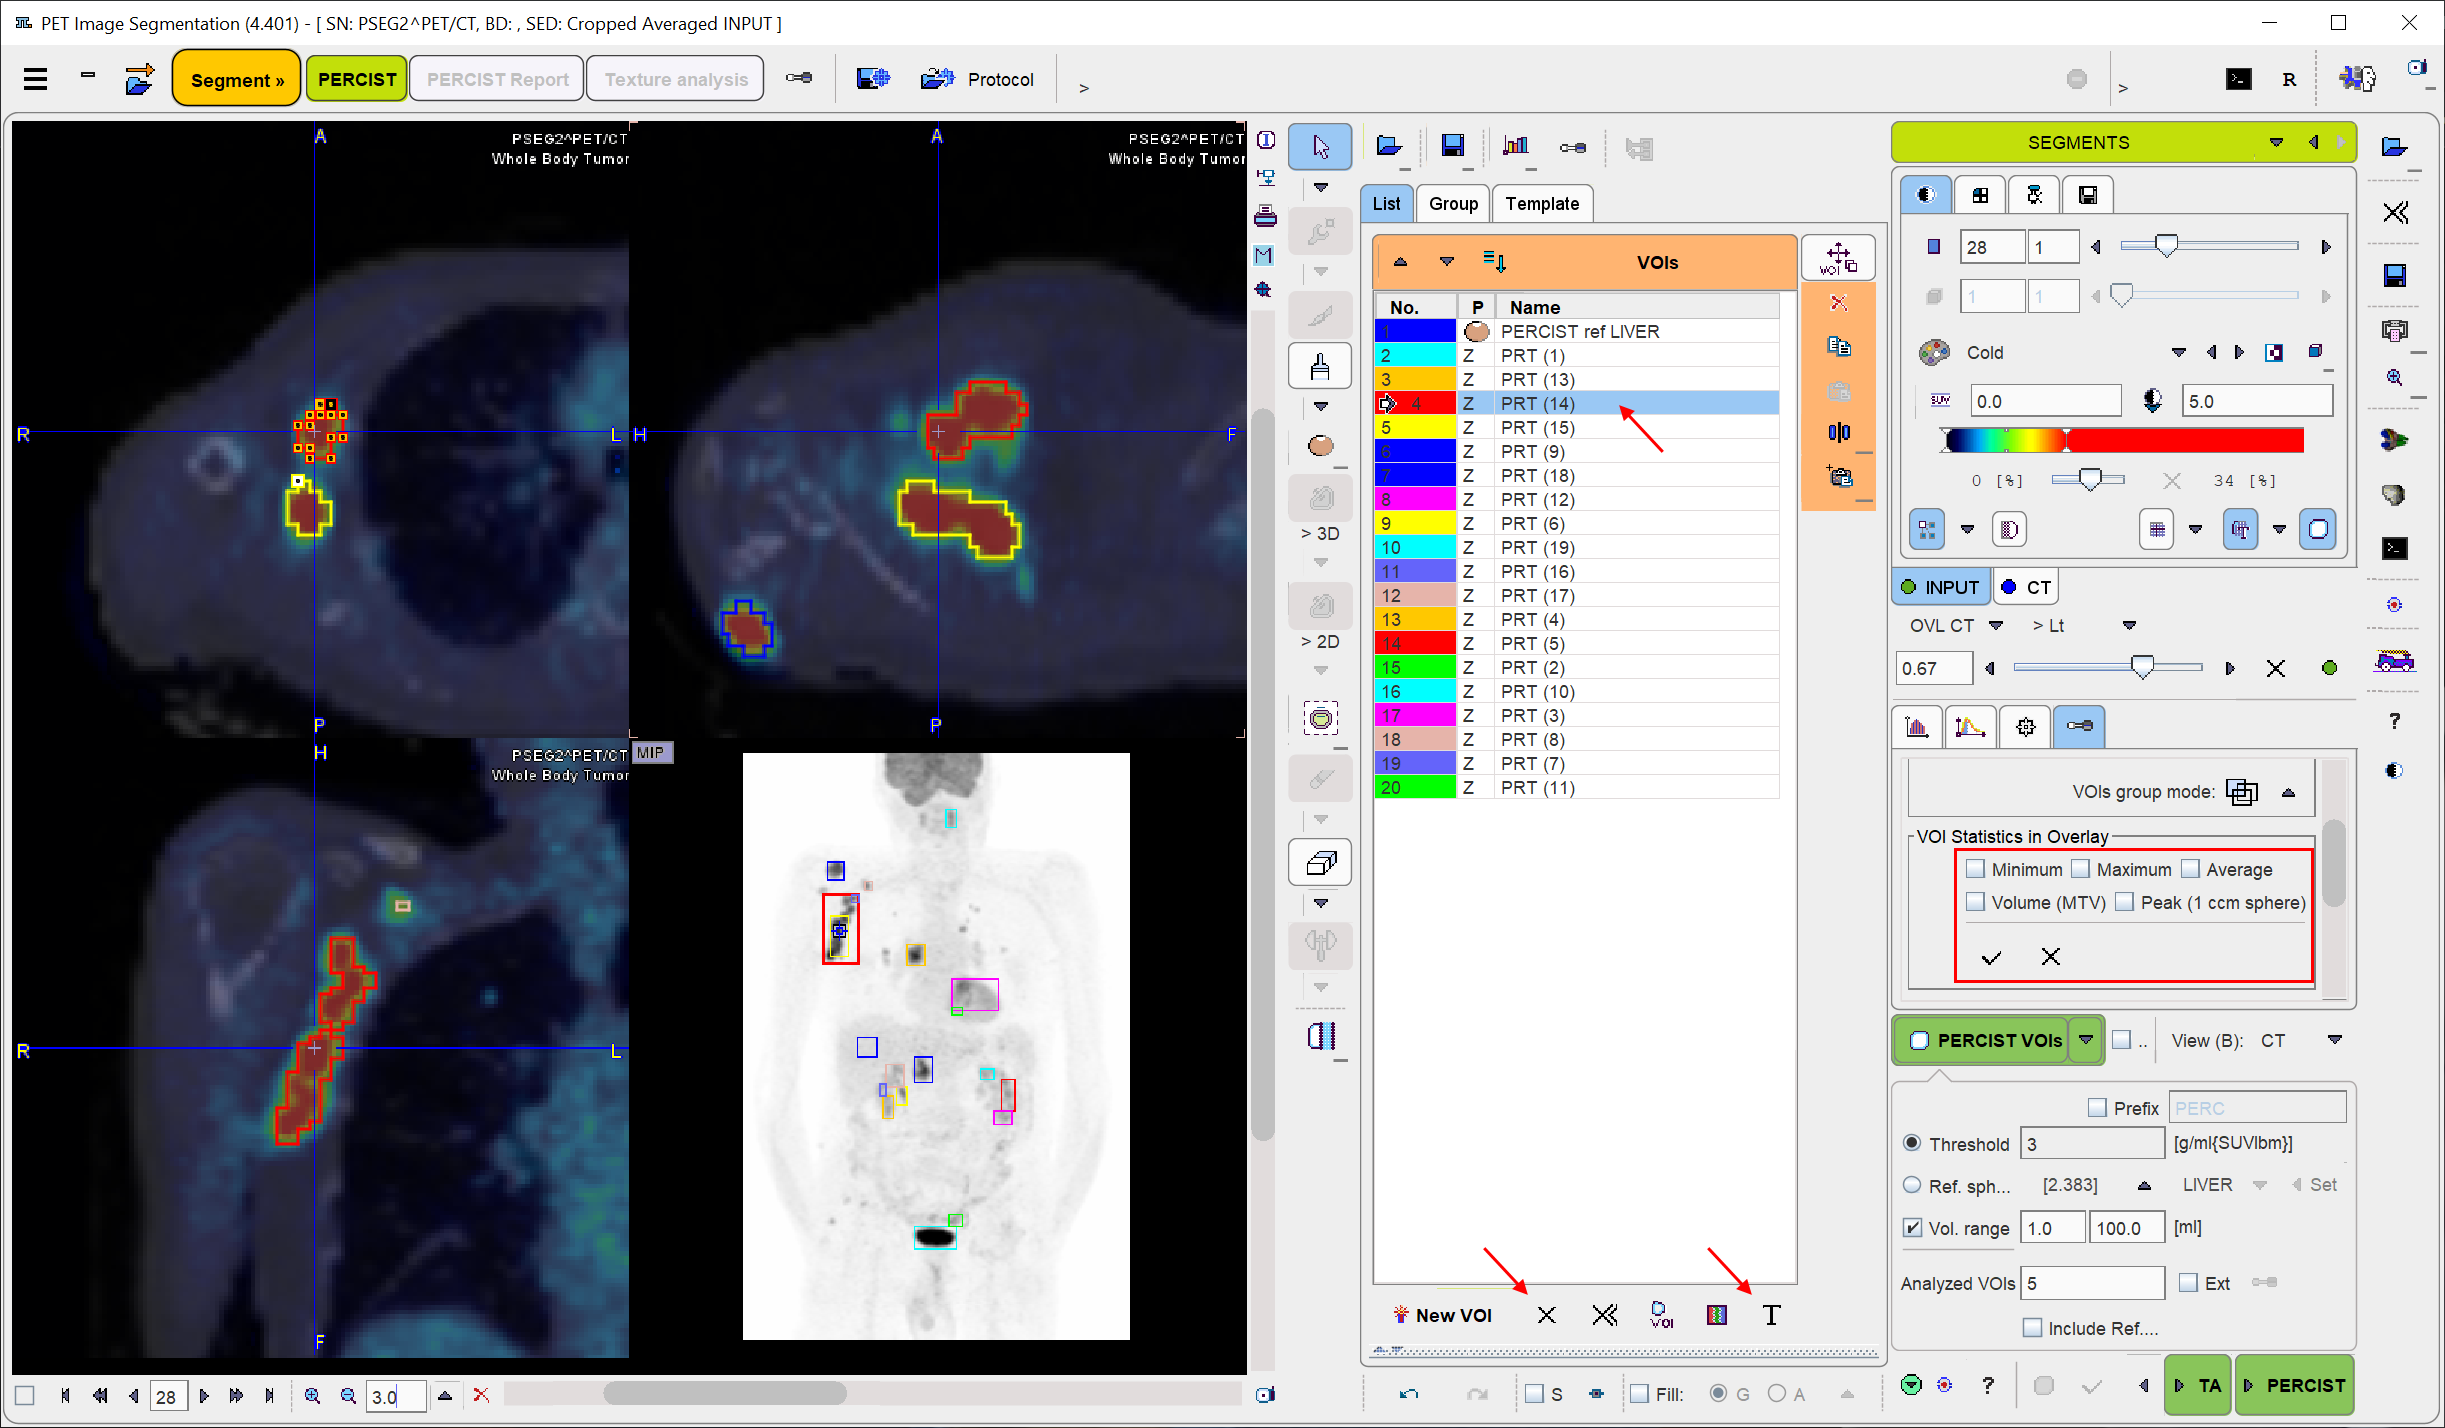The width and height of the screenshot is (2445, 1428).
Task: Expand the dropdown below the pointer tool
Action: pos(1320,188)
